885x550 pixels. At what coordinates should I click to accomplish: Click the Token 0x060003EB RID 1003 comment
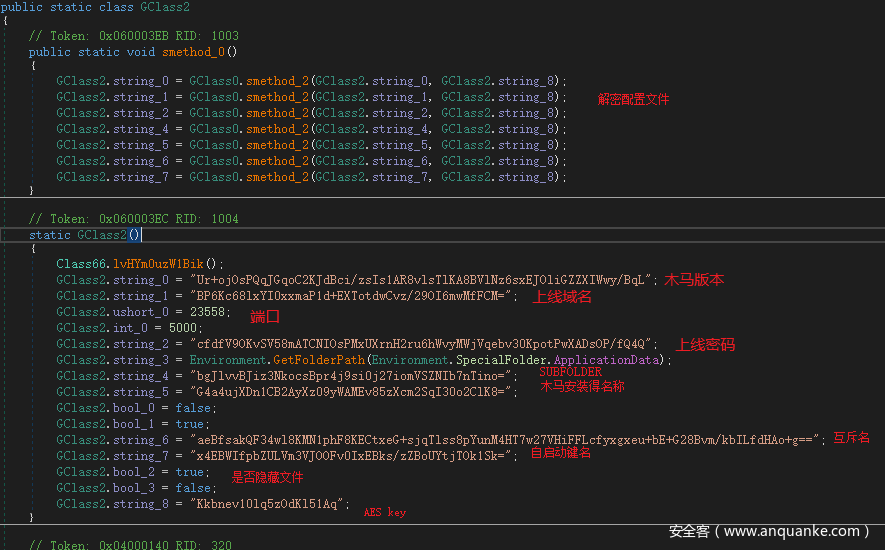point(133,36)
